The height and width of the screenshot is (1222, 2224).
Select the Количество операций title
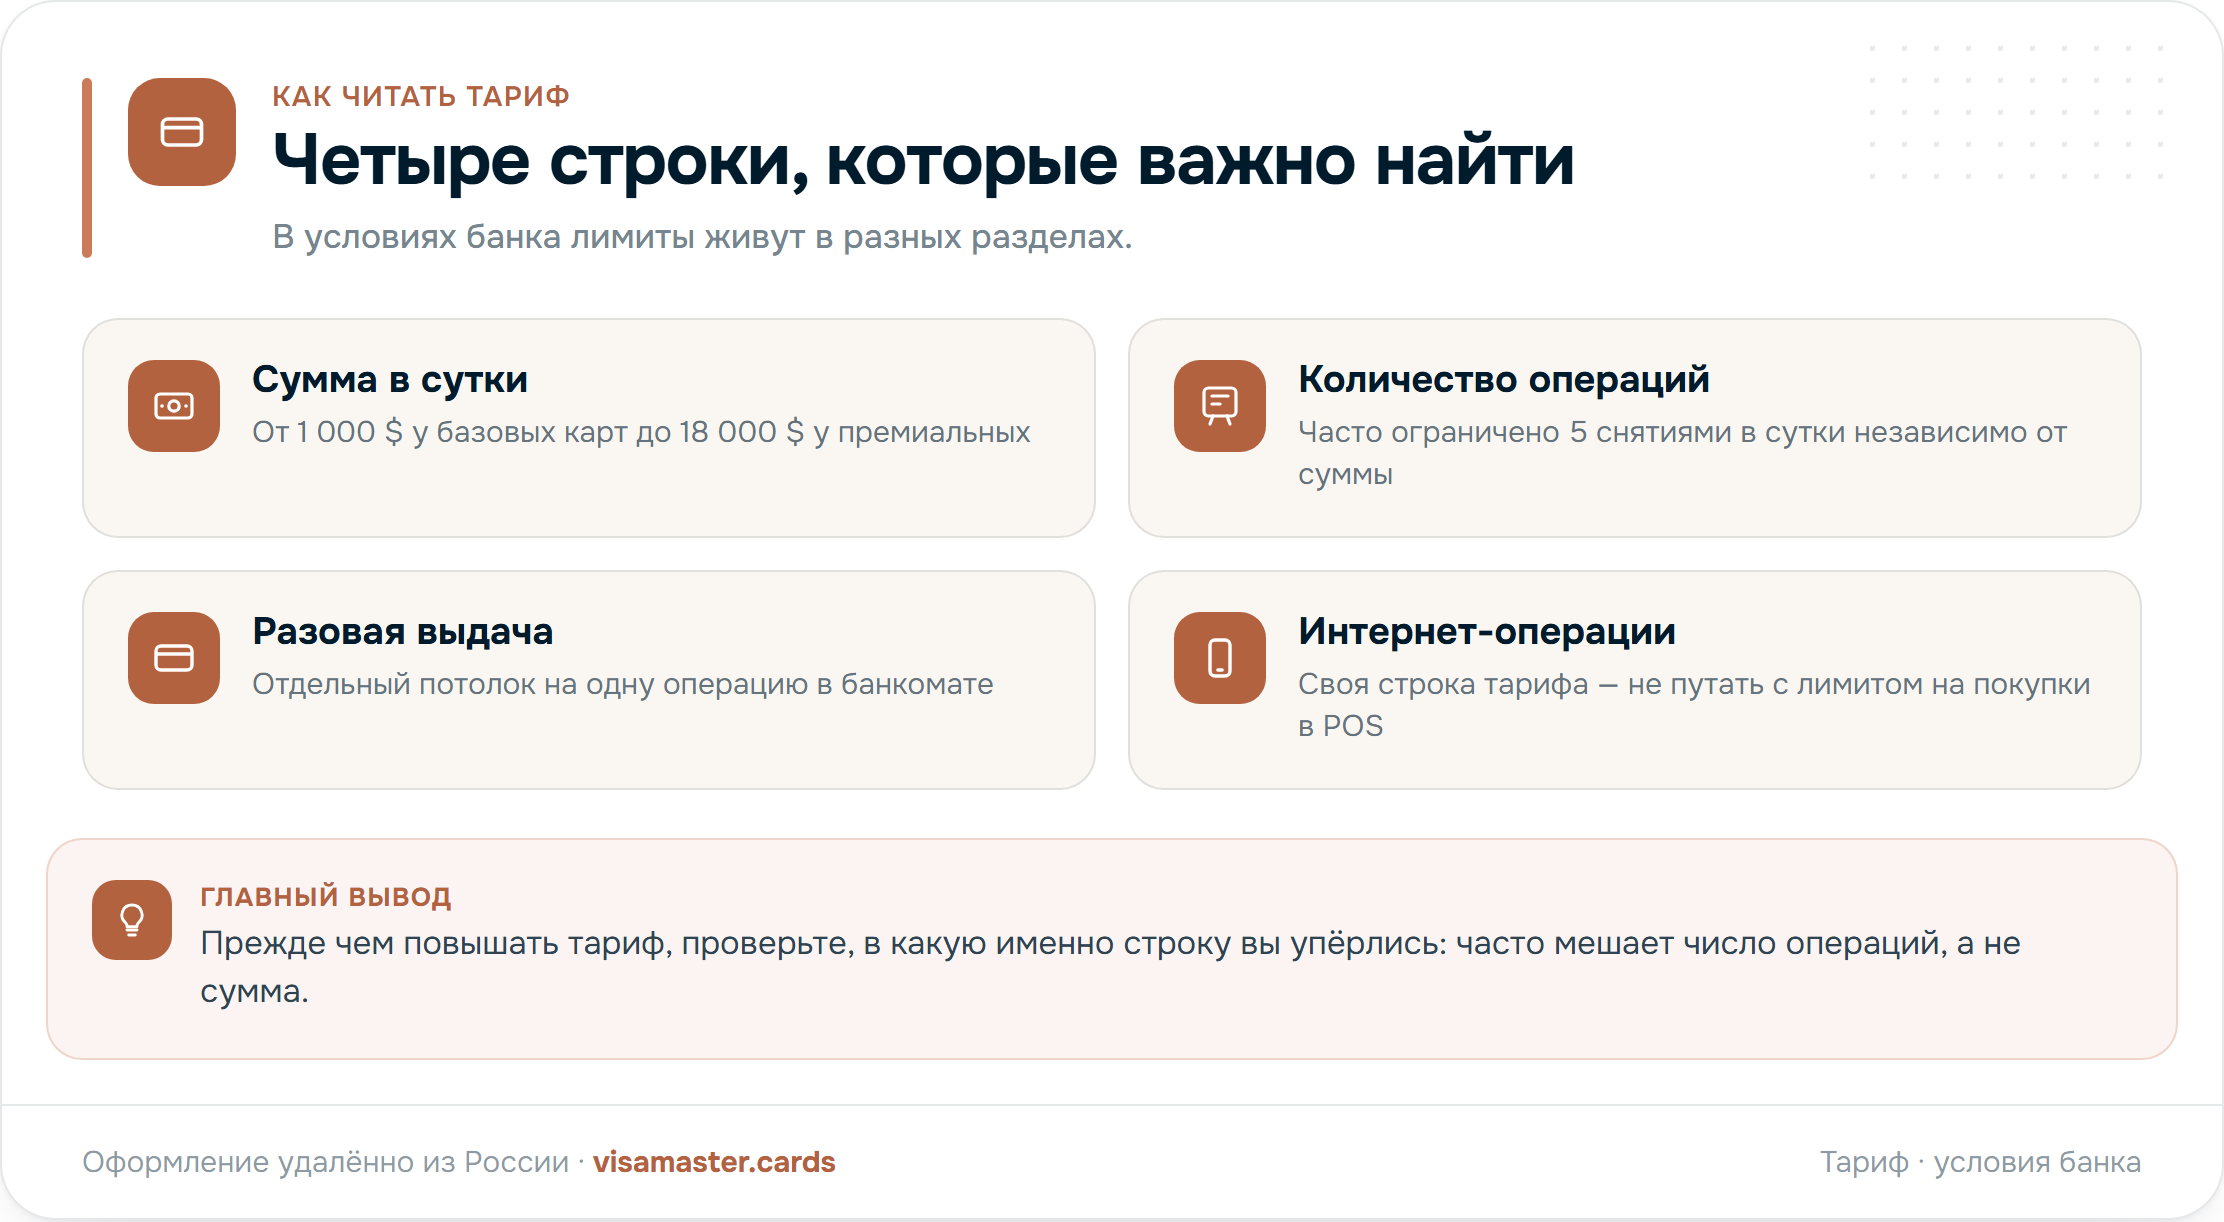click(1504, 380)
